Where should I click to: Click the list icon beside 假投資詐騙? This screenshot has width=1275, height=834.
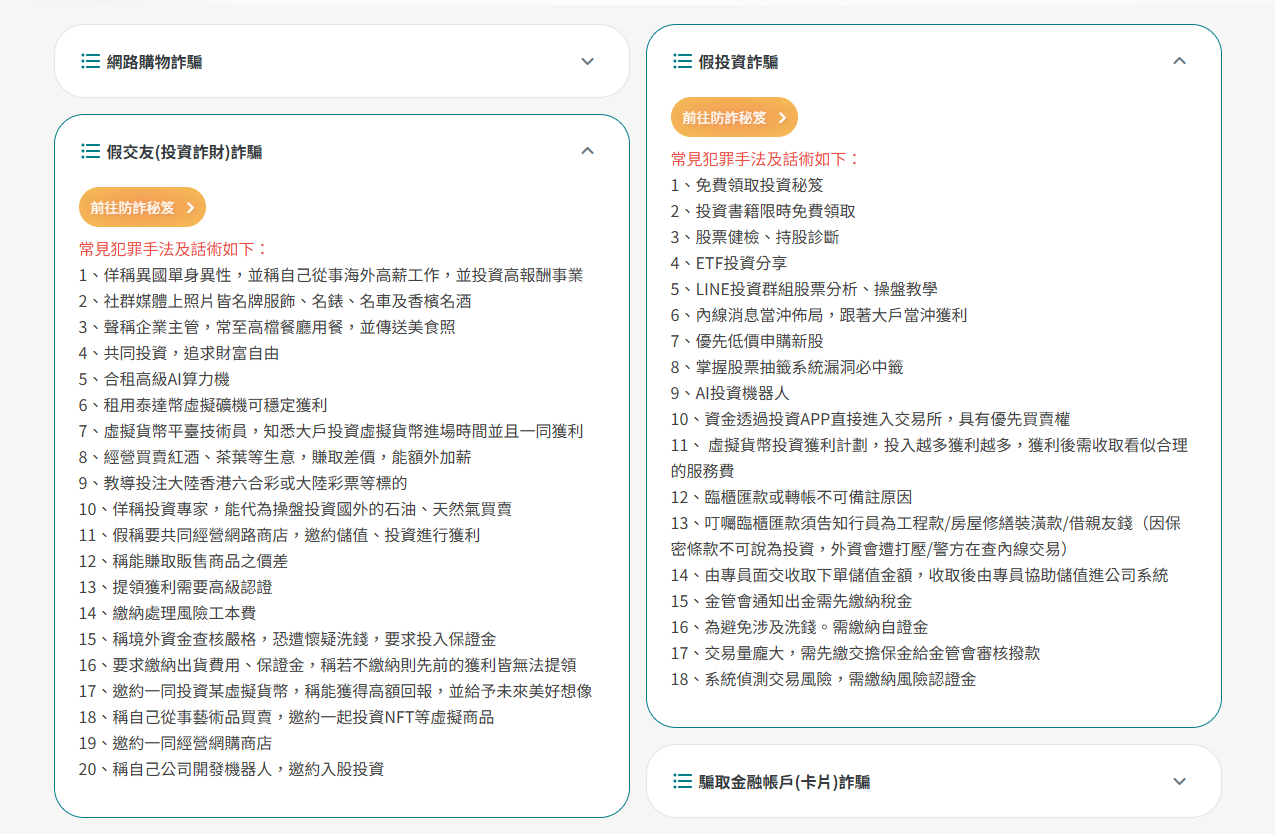pos(682,61)
